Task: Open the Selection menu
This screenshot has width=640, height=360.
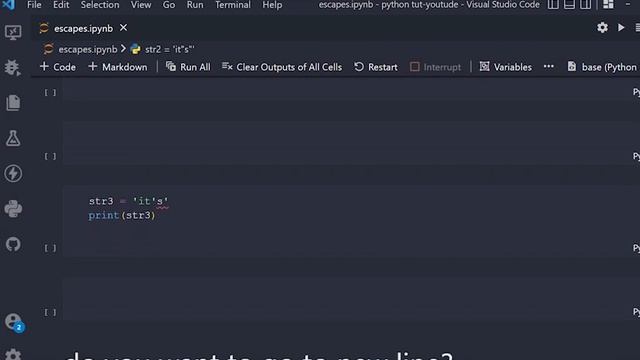Action: 100,5
